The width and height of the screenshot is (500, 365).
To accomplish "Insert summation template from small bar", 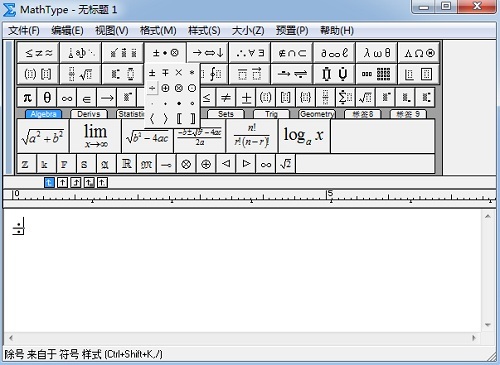I will [345, 98].
